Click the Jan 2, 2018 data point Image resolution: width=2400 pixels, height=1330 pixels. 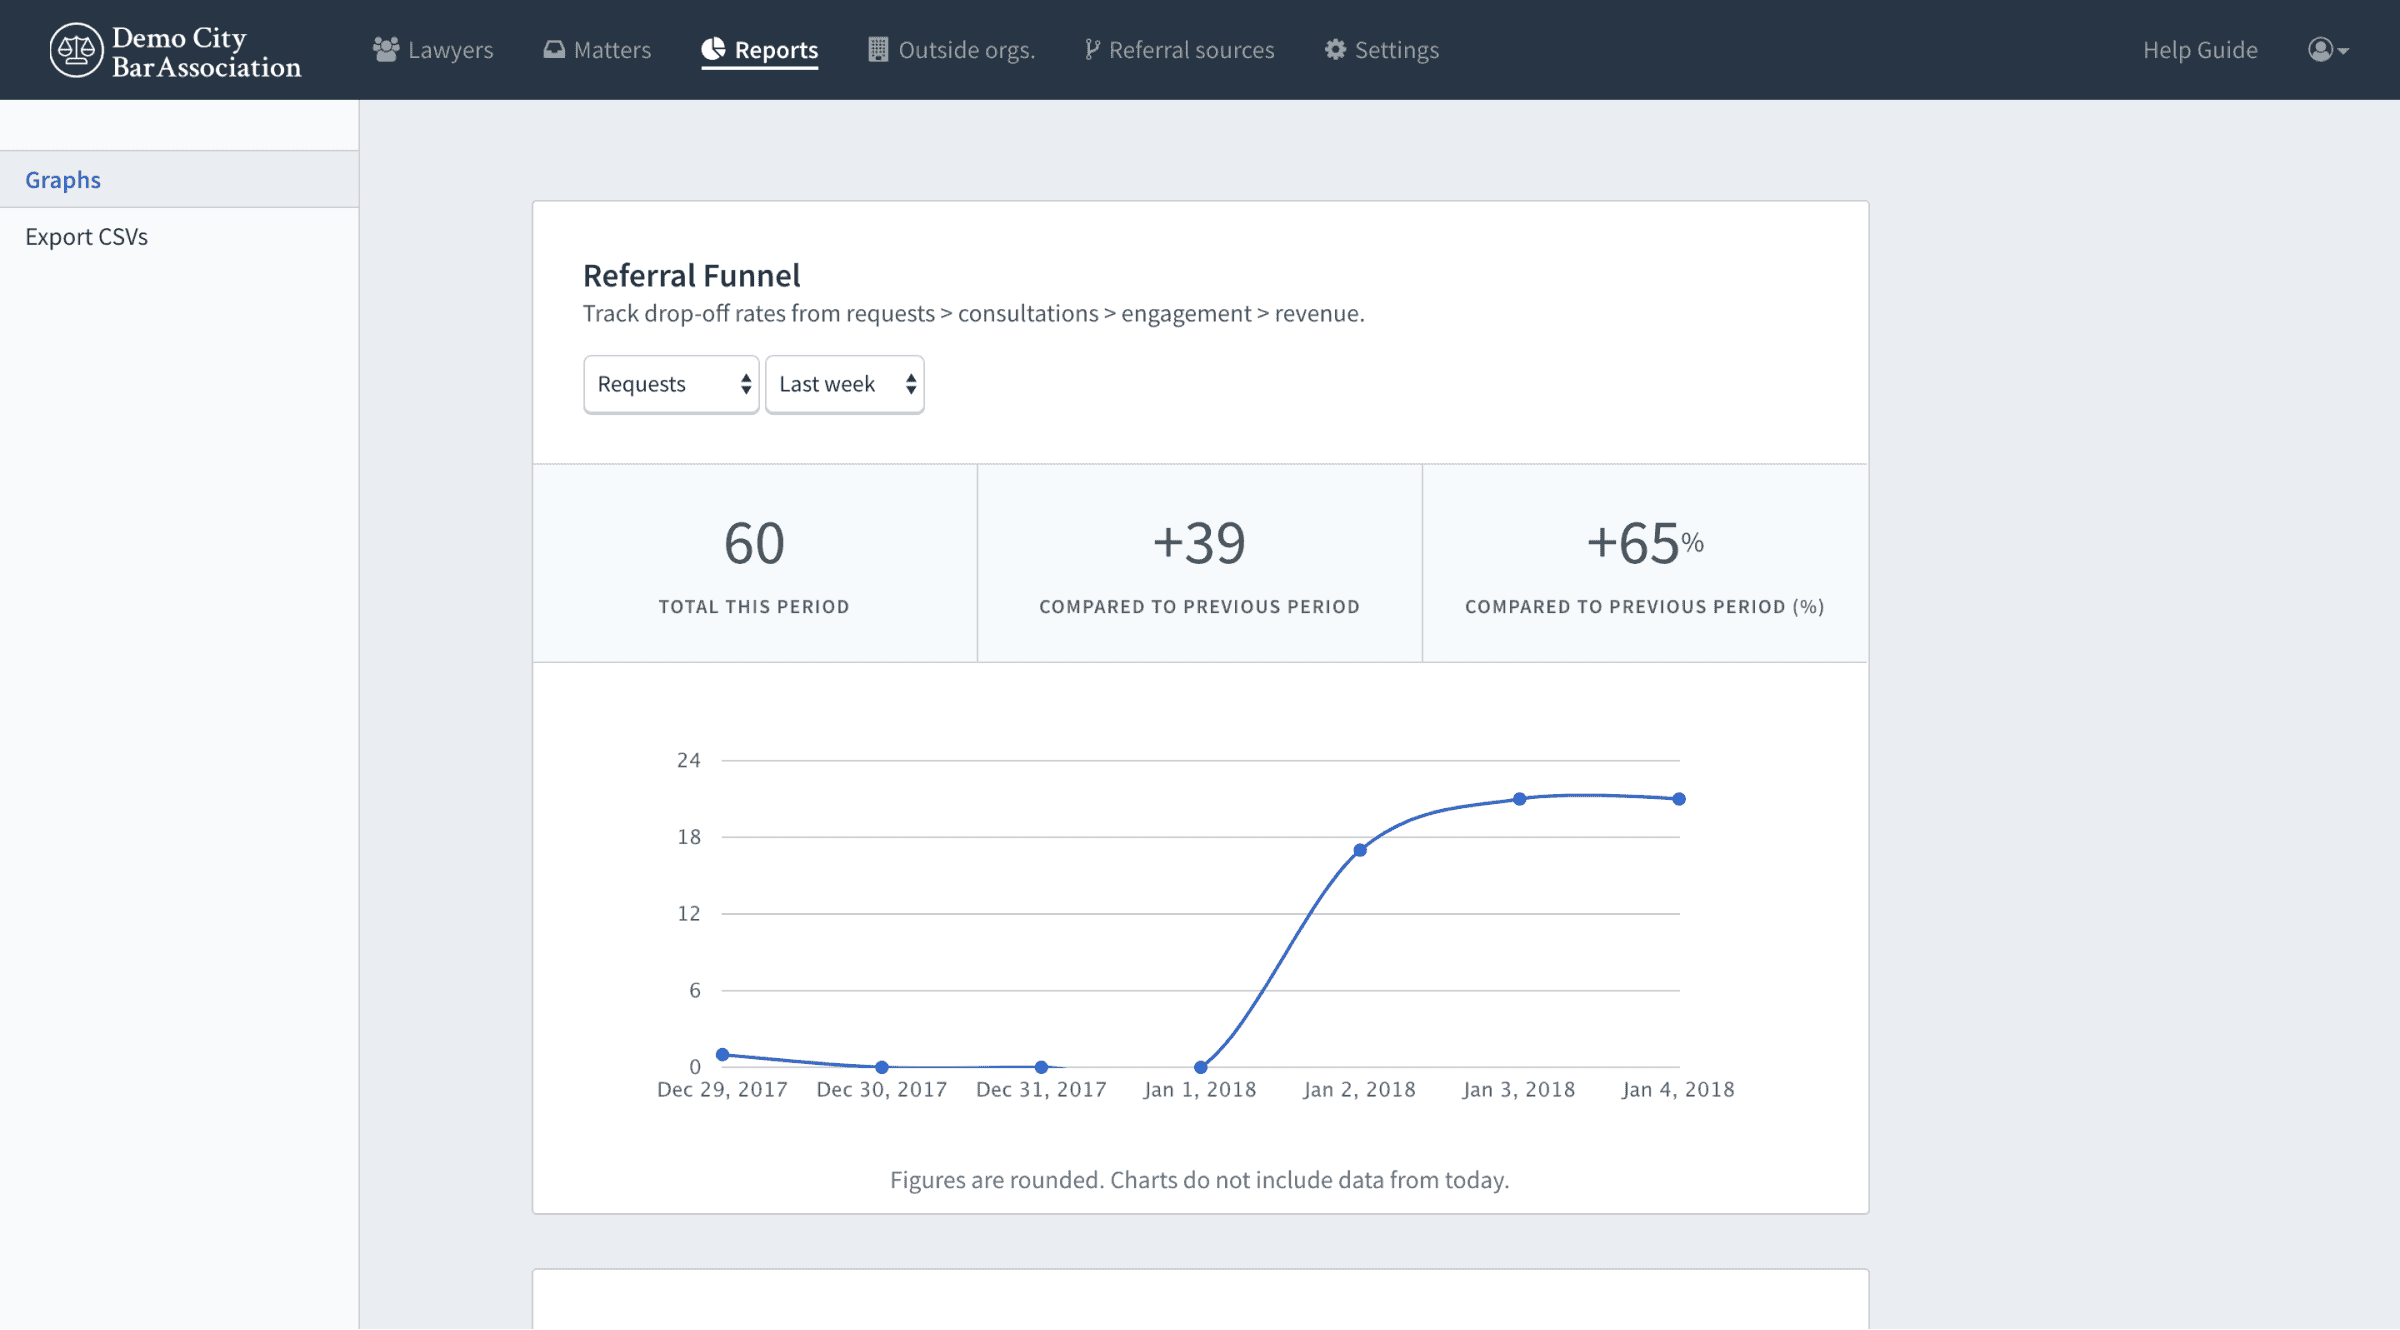pyautogui.click(x=1360, y=850)
